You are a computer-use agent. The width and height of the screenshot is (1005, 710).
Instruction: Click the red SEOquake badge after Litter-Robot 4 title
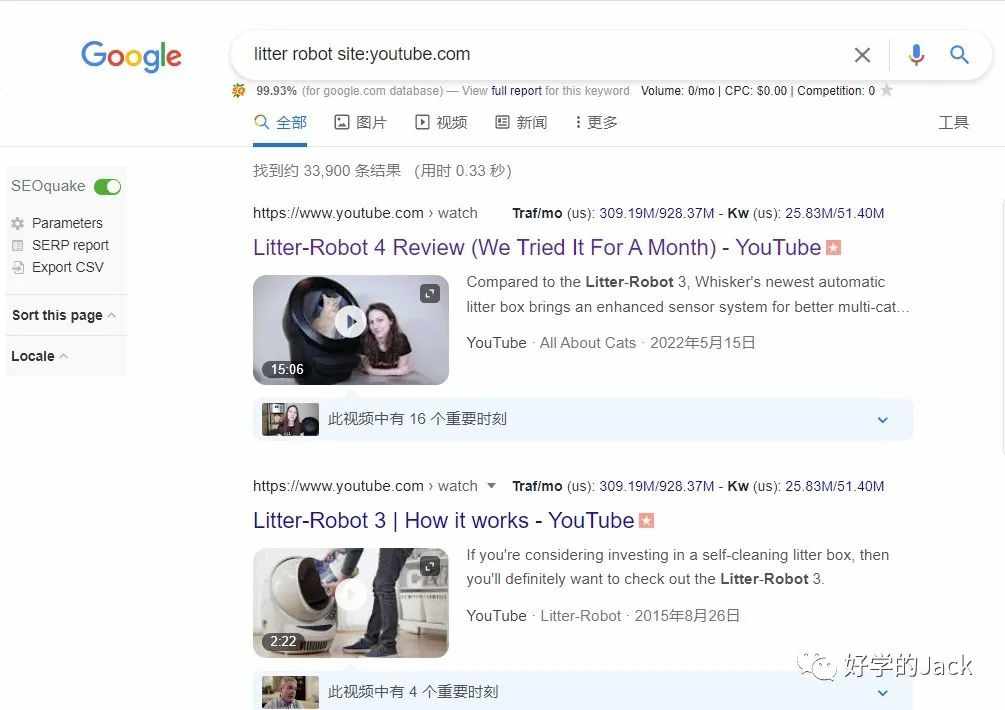pos(833,247)
